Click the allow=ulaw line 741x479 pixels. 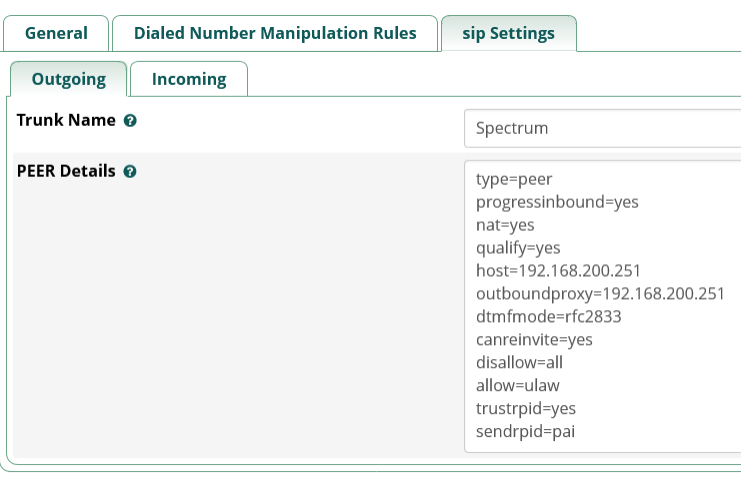pos(517,385)
